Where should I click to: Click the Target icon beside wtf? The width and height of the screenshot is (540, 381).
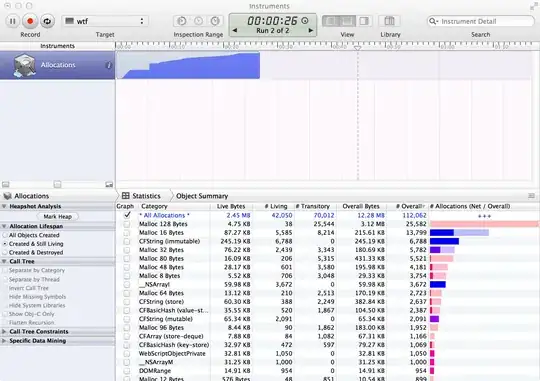pos(70,21)
